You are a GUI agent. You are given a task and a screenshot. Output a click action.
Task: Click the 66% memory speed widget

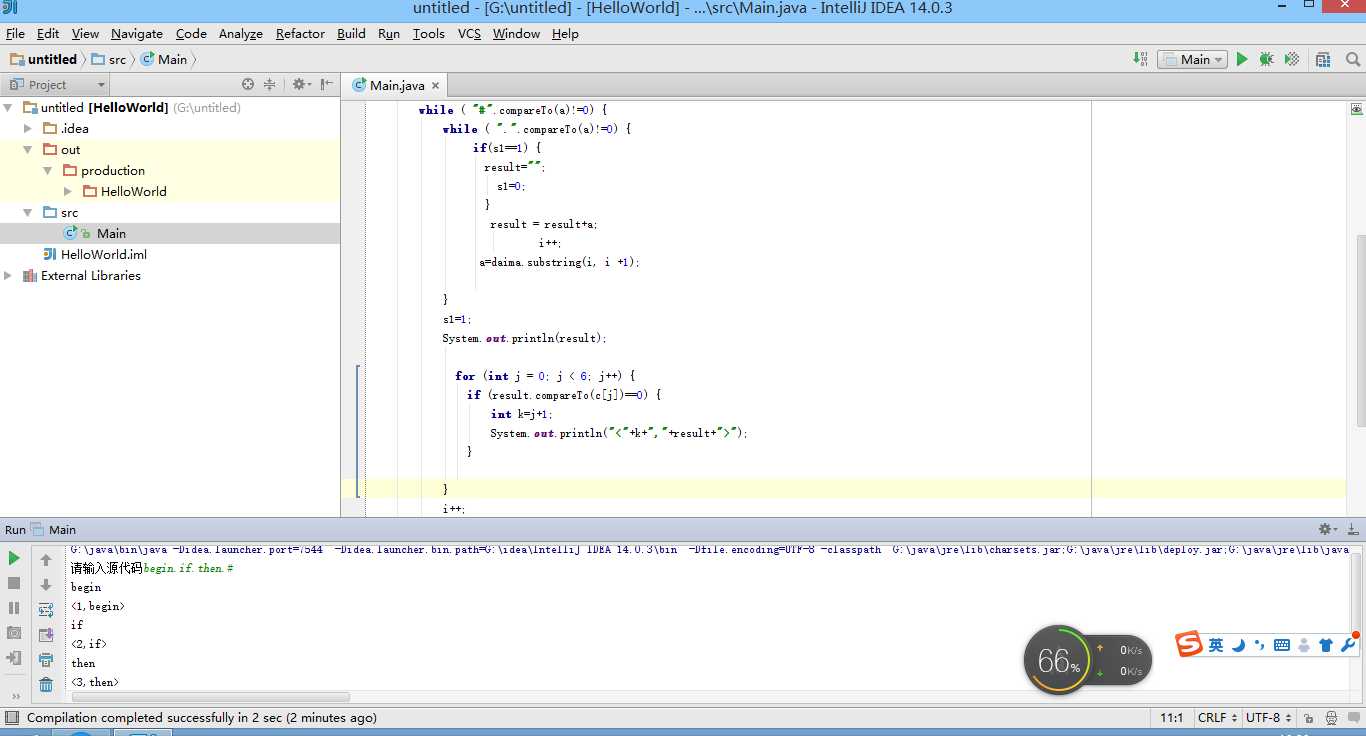(1087, 660)
